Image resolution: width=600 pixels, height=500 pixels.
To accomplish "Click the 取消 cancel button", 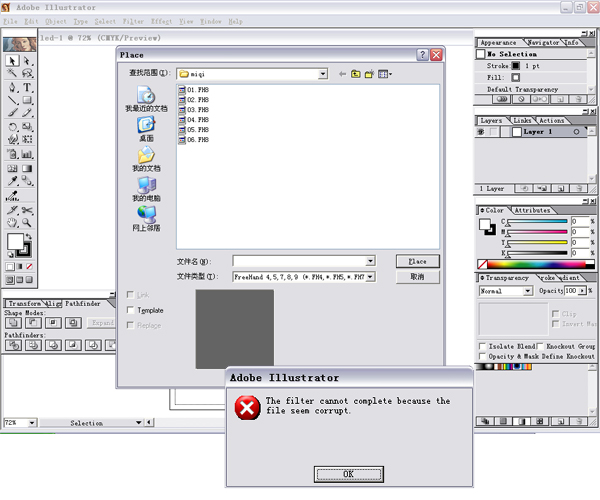I will pos(417,277).
